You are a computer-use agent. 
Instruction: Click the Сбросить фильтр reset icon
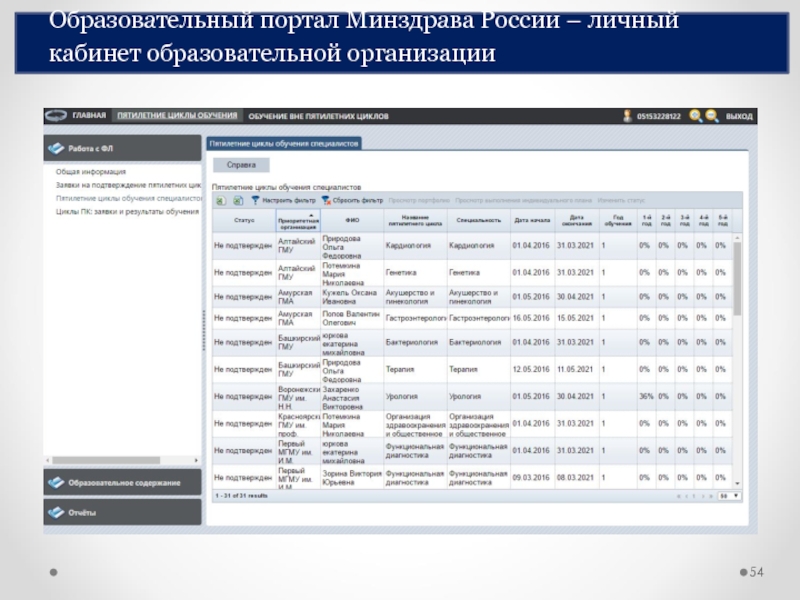click(x=325, y=200)
